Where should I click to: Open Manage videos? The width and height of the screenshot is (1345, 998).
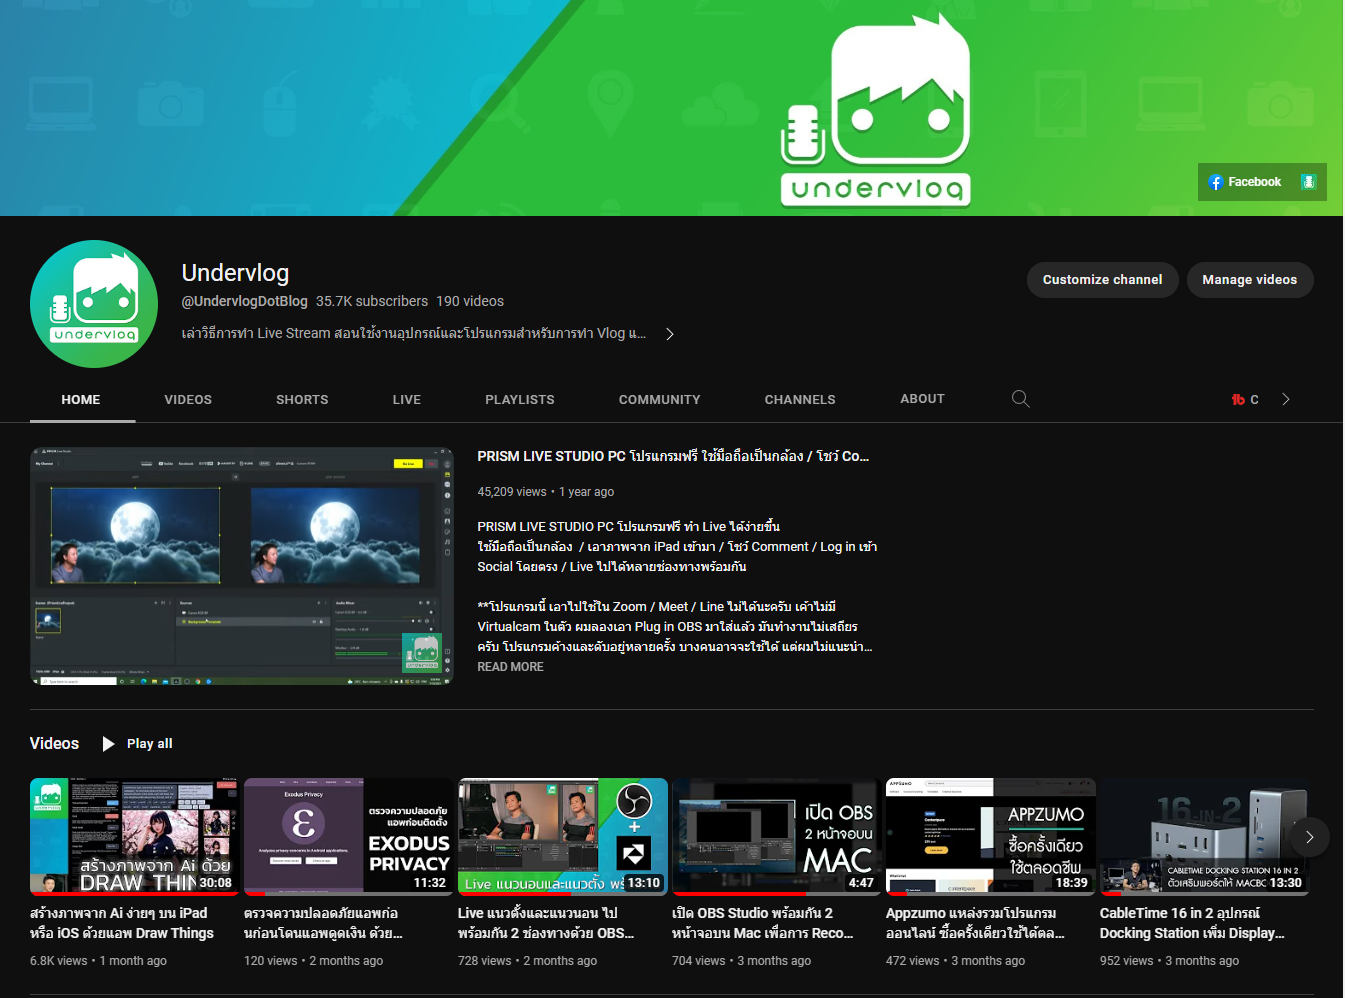point(1249,280)
